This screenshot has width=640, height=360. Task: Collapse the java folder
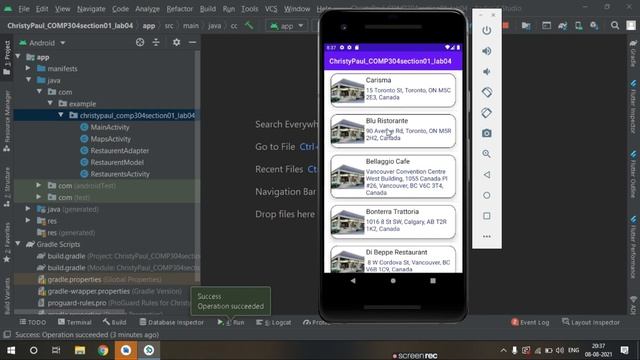click(x=29, y=80)
